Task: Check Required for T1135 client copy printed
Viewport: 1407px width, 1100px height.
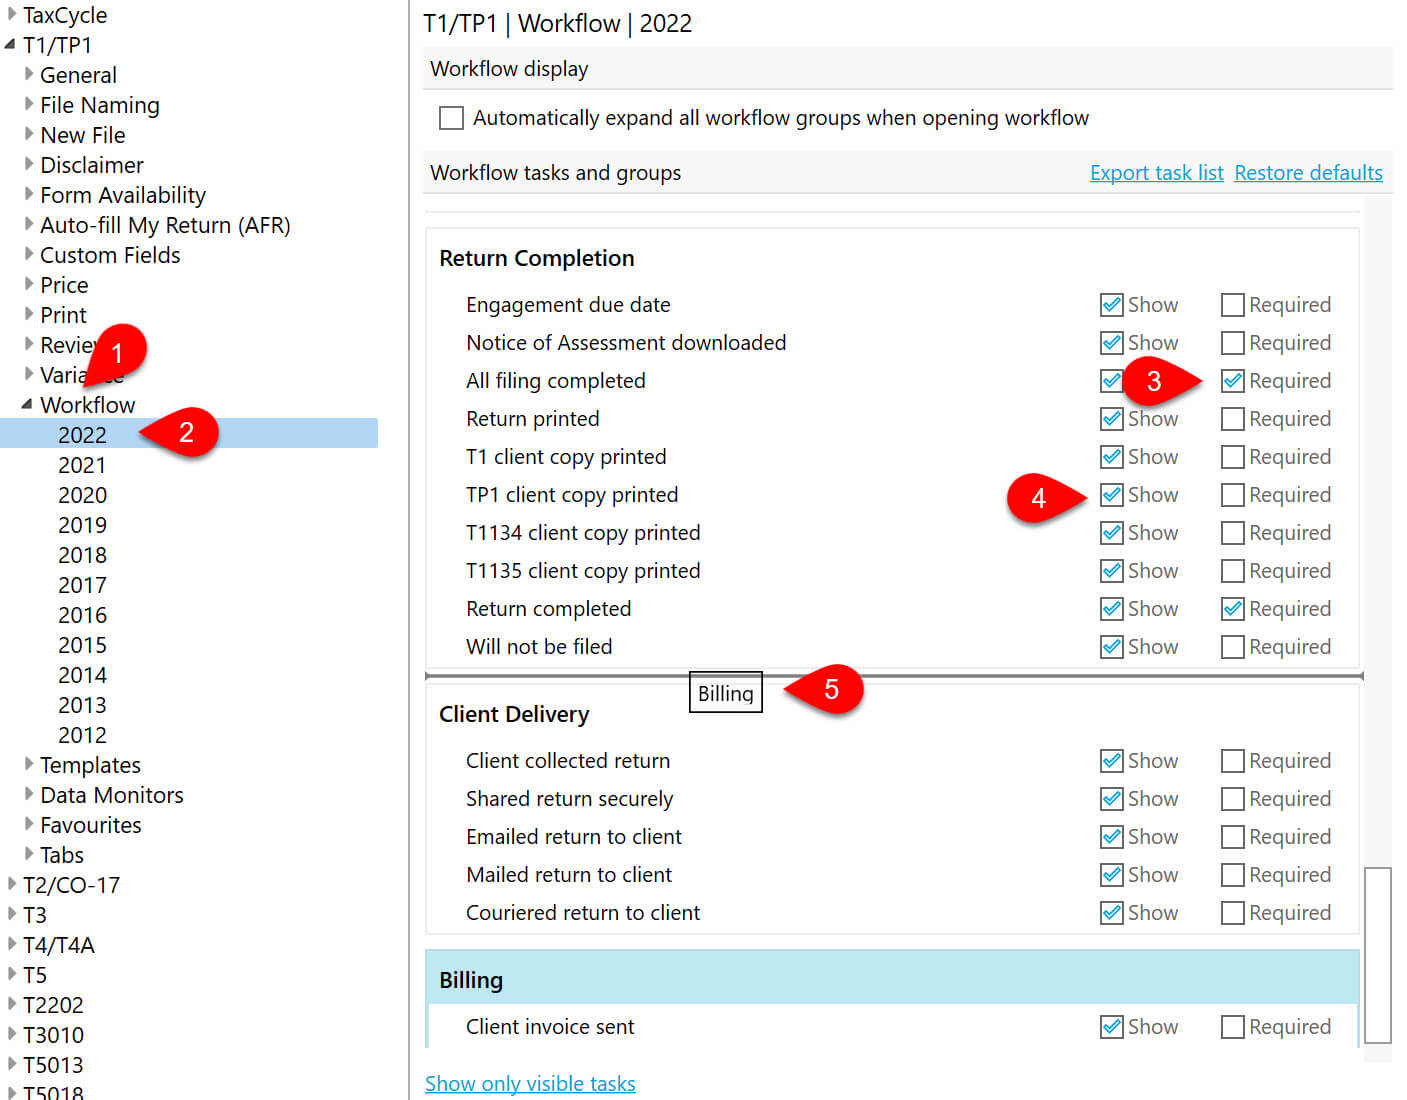Action: pos(1233,571)
